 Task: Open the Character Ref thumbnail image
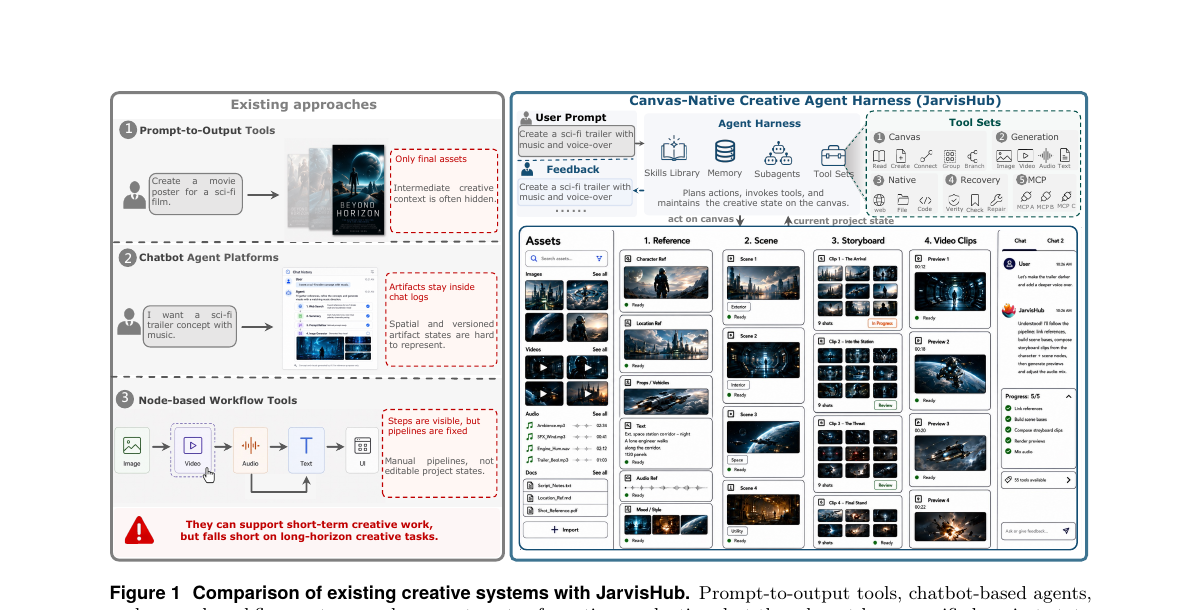[x=665, y=281]
